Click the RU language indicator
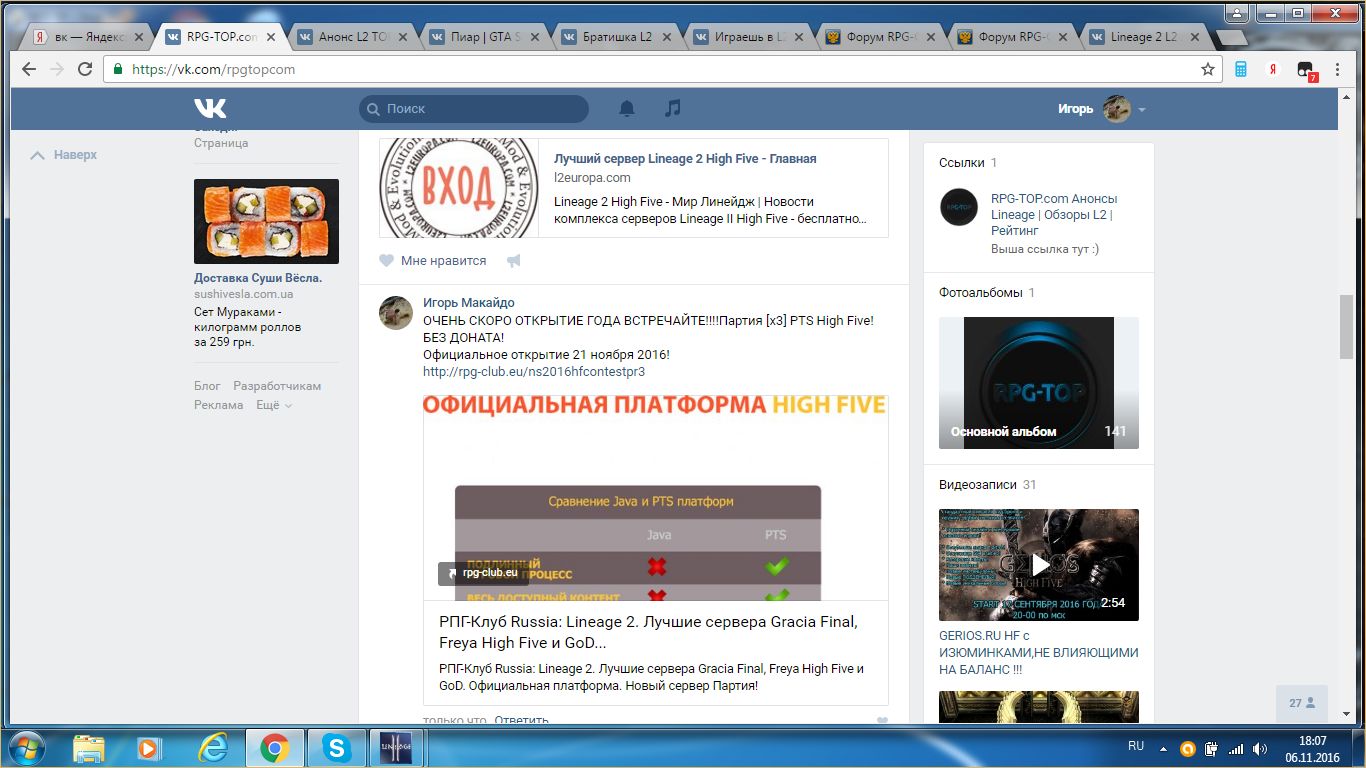The image size is (1366, 768). click(x=1136, y=746)
